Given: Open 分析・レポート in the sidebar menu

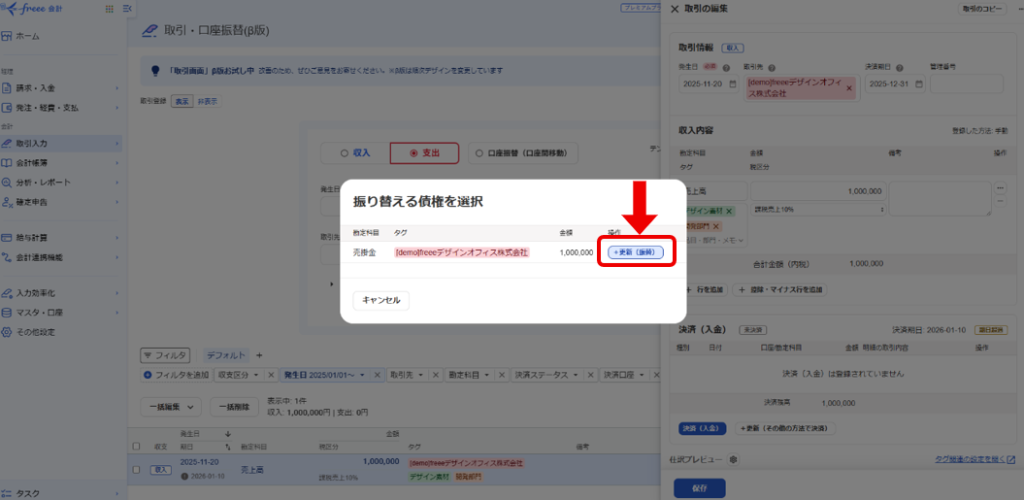Looking at the screenshot, I should (x=60, y=182).
